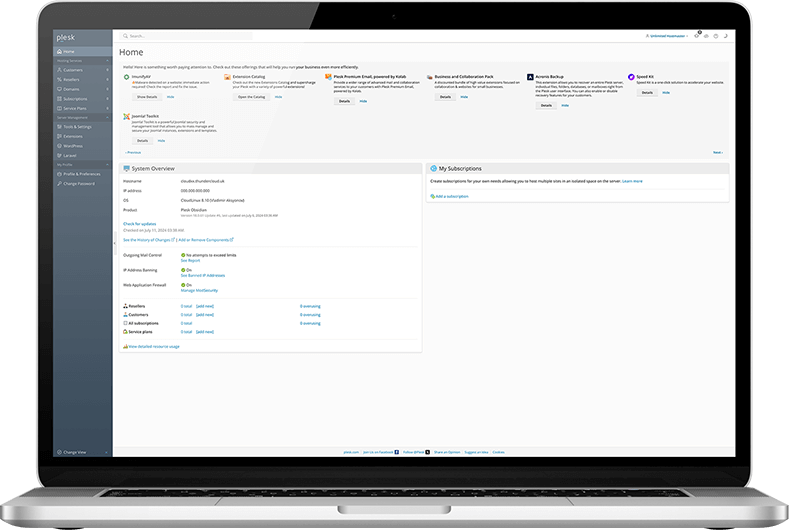The image size is (789, 530).
Task: Open Customers in the sidebar
Action: [75, 70]
